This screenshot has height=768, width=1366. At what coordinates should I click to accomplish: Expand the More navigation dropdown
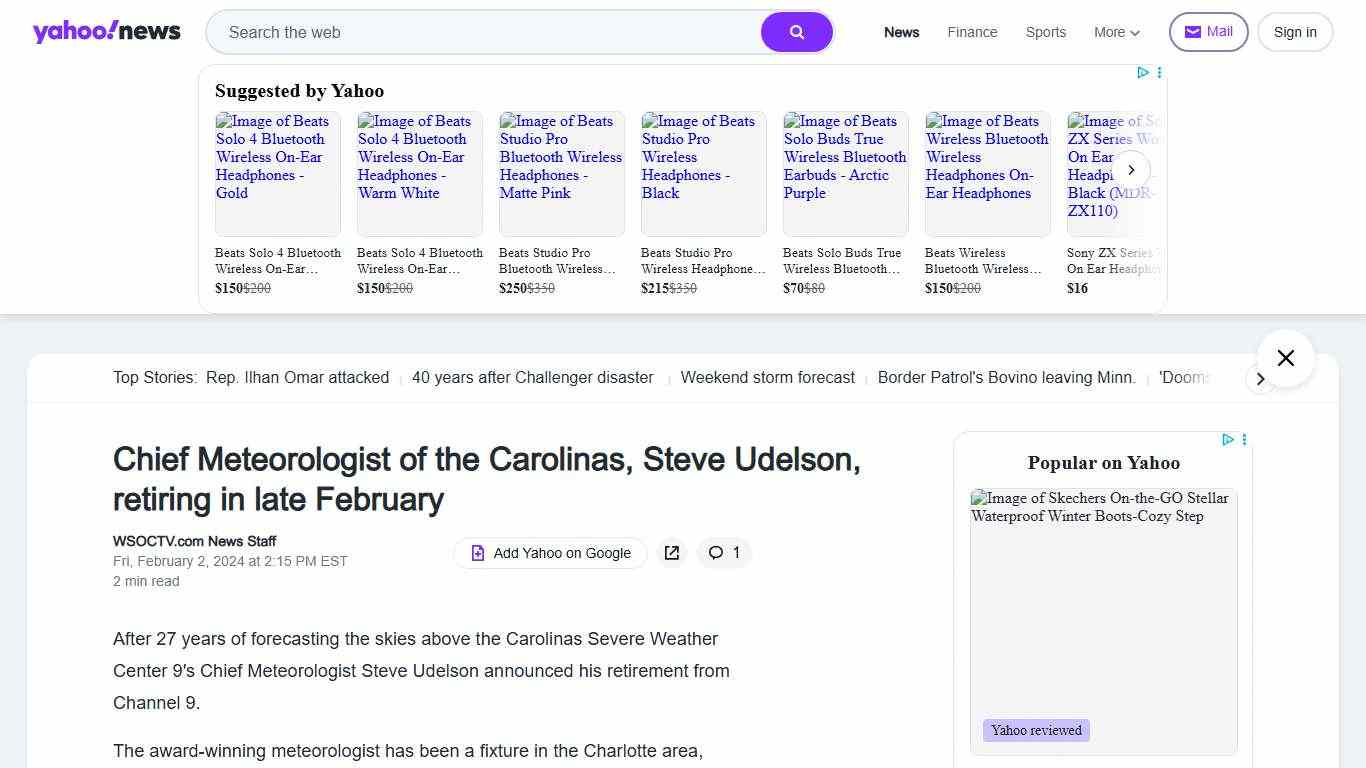pos(1116,32)
